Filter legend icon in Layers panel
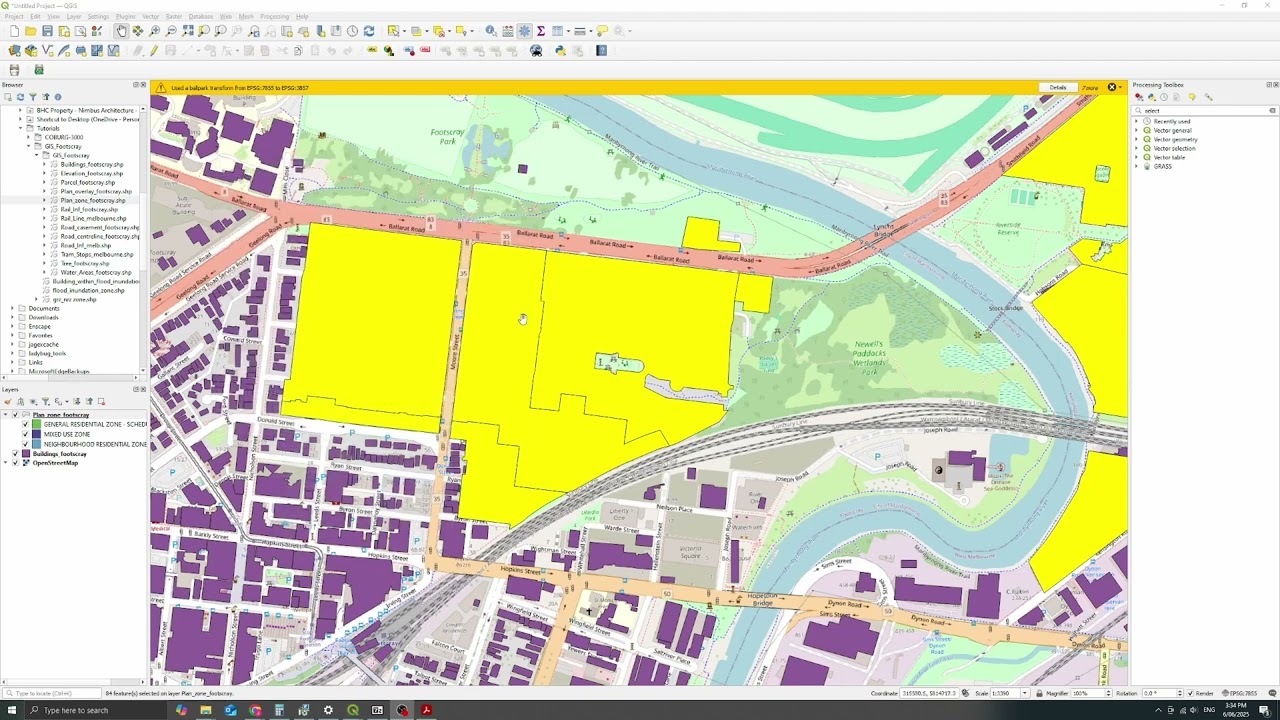Image resolution: width=1280 pixels, height=720 pixels. coord(45,402)
